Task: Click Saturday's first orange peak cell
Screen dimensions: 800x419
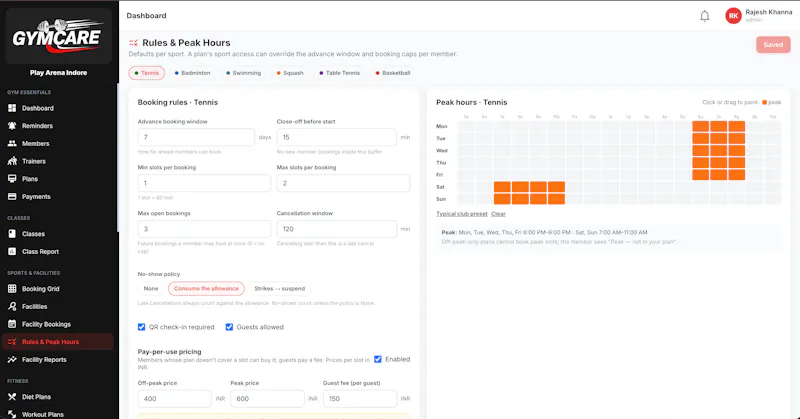Action: 503,187
